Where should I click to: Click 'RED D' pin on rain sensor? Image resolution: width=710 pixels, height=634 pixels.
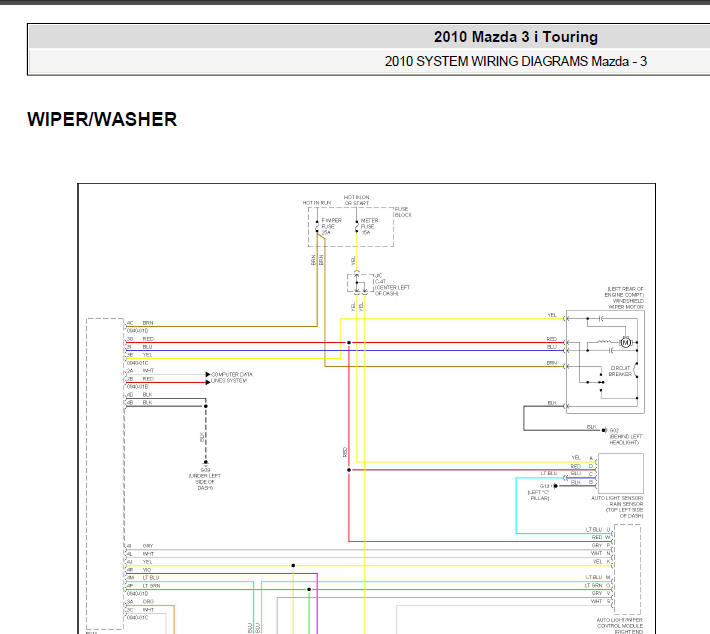pyautogui.click(x=582, y=466)
